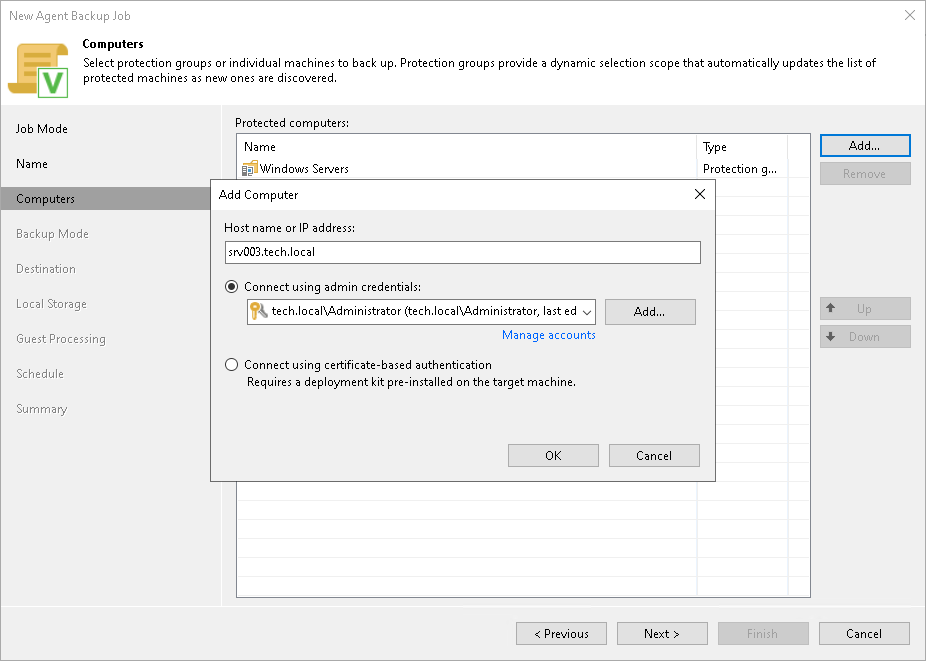Open the Summary wizard step
Viewport: 926px width, 661px height.
[x=42, y=409]
